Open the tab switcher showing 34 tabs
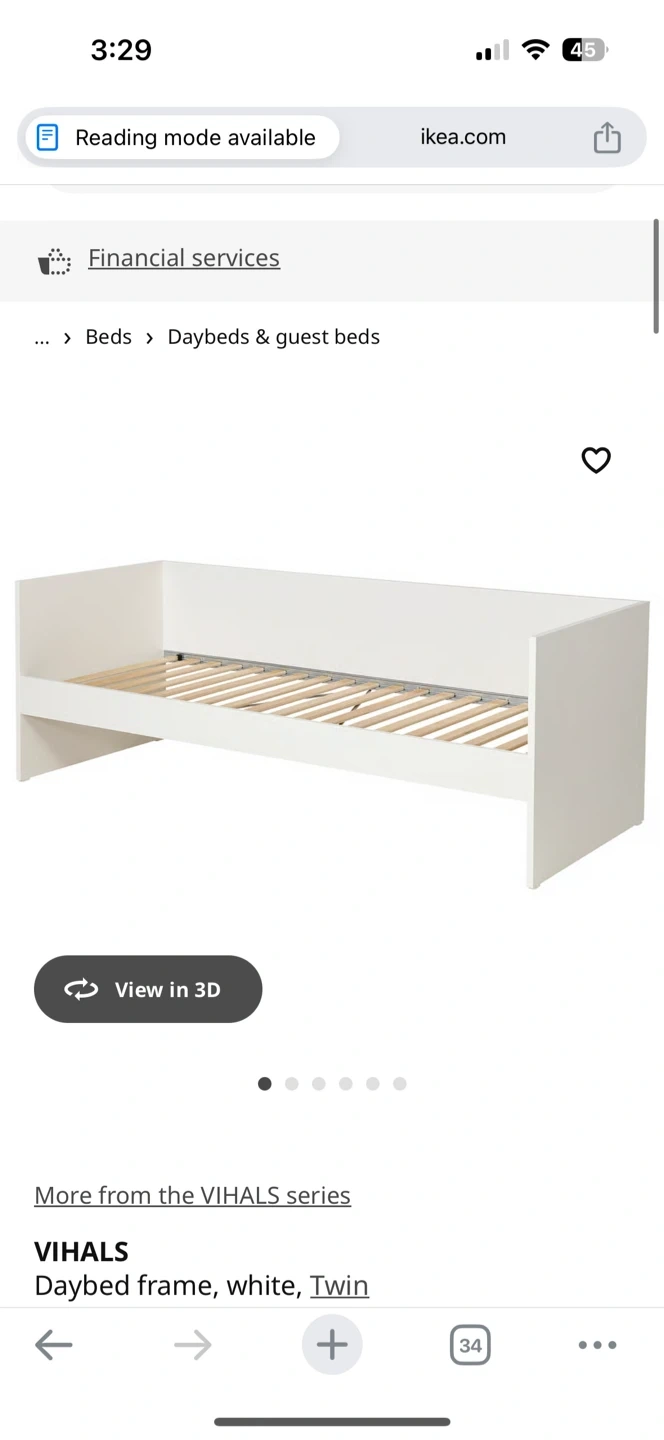The width and height of the screenshot is (664, 1440). pyautogui.click(x=470, y=1345)
